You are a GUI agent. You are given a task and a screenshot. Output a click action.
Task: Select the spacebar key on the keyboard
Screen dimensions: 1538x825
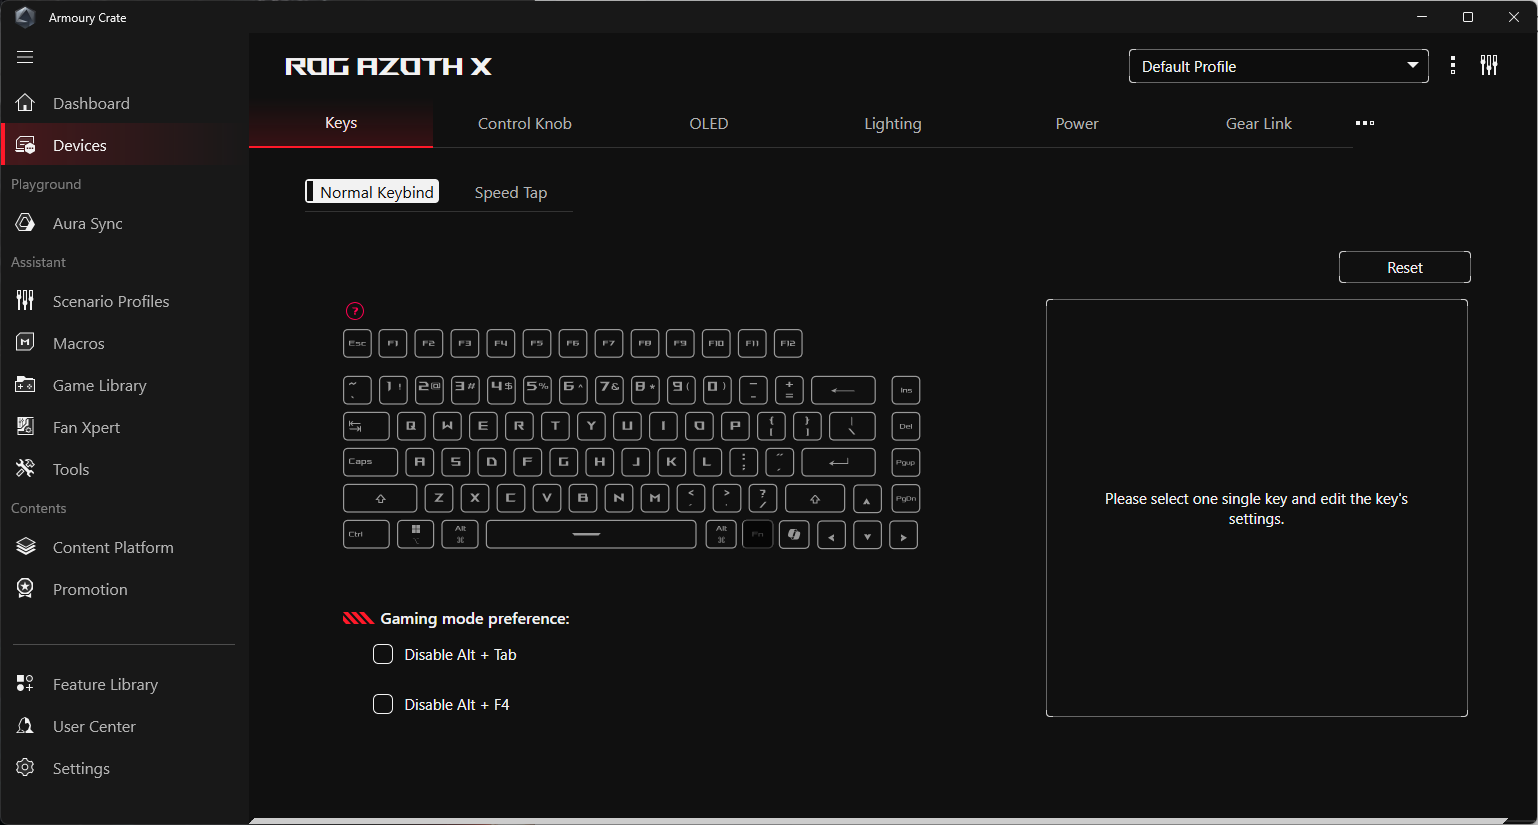[590, 534]
